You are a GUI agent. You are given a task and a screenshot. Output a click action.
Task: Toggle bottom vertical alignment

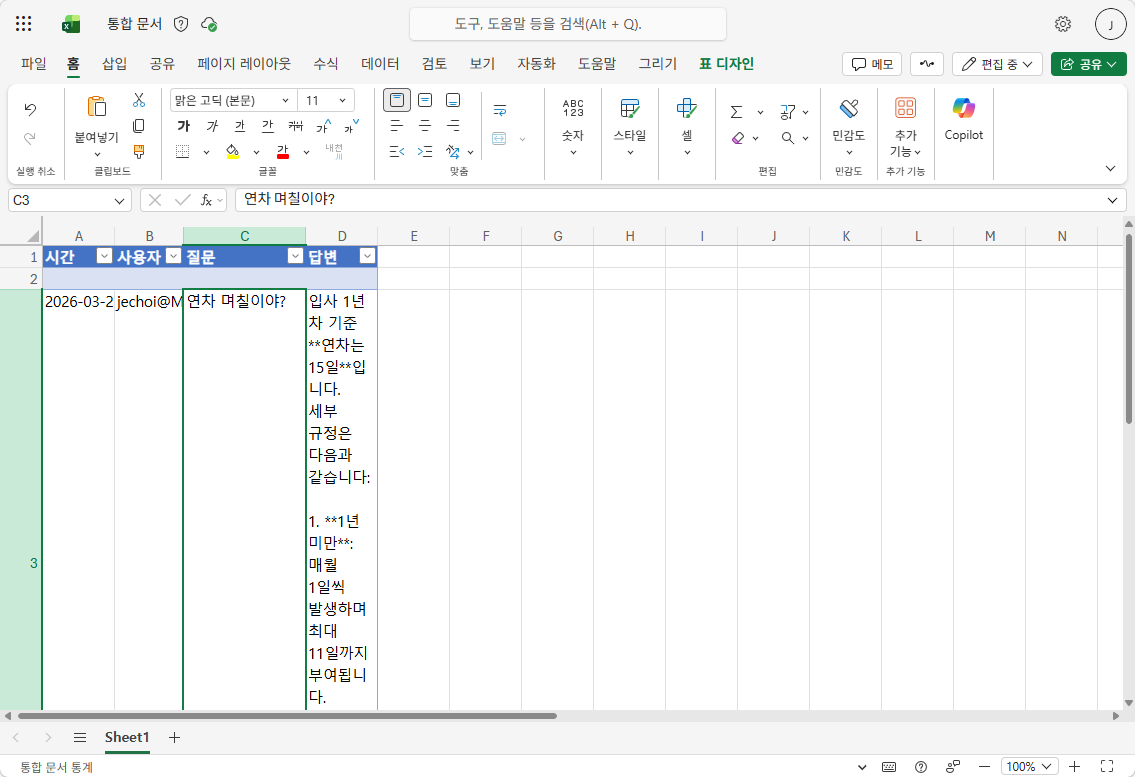tap(453, 100)
